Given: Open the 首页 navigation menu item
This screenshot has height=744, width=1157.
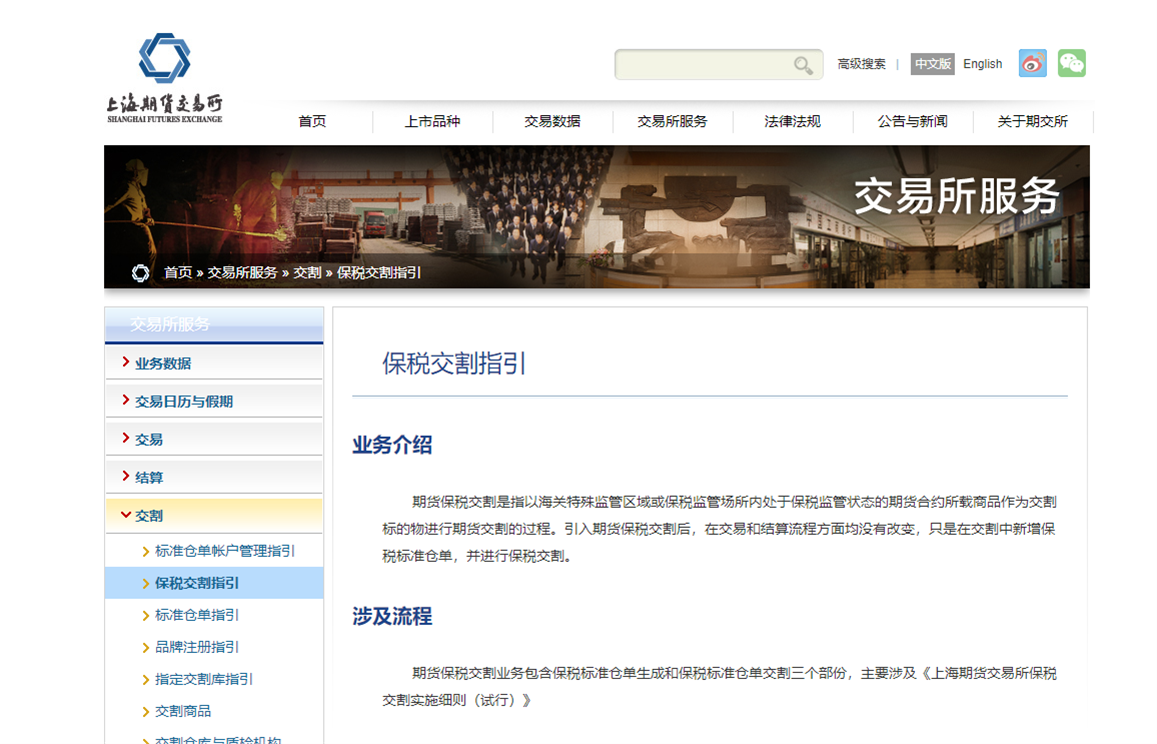Looking at the screenshot, I should point(312,121).
